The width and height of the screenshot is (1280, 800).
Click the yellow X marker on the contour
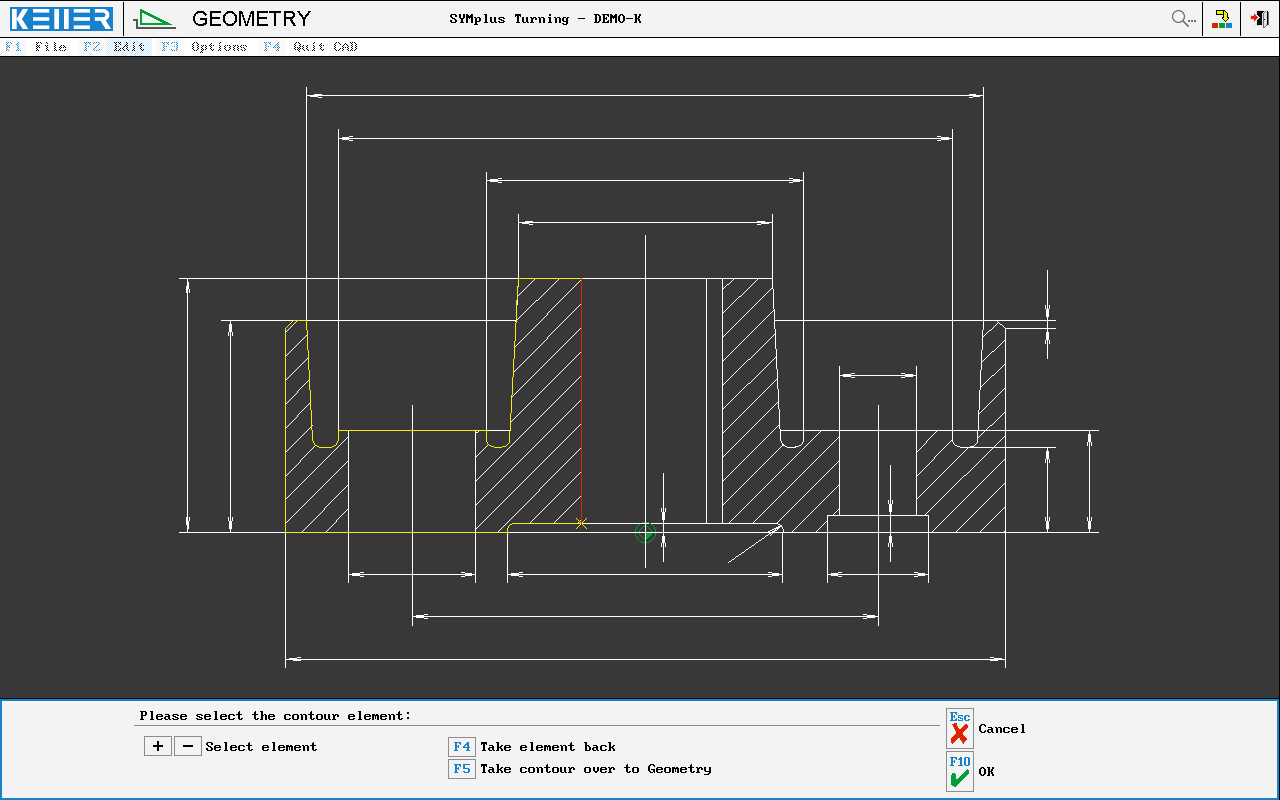[581, 523]
